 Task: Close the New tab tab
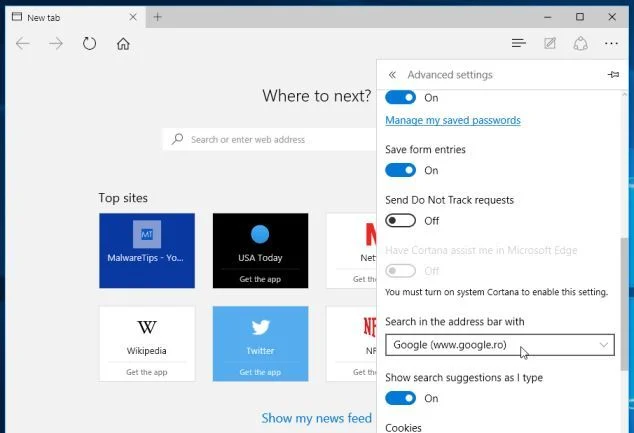pos(133,17)
